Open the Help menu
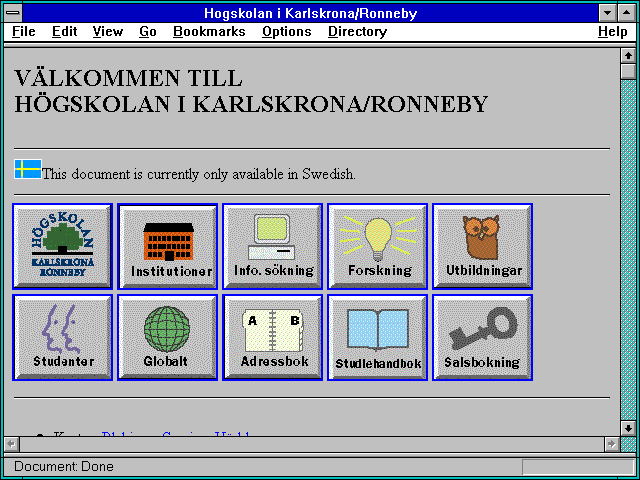The height and width of the screenshot is (480, 640). click(613, 32)
